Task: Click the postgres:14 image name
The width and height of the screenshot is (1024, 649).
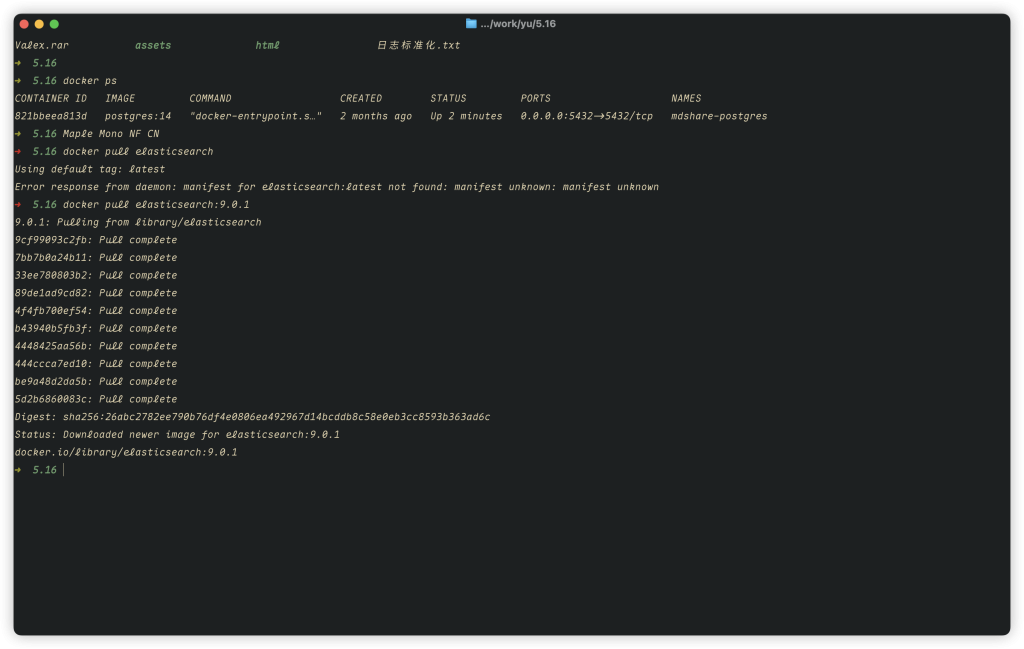Action: (138, 116)
